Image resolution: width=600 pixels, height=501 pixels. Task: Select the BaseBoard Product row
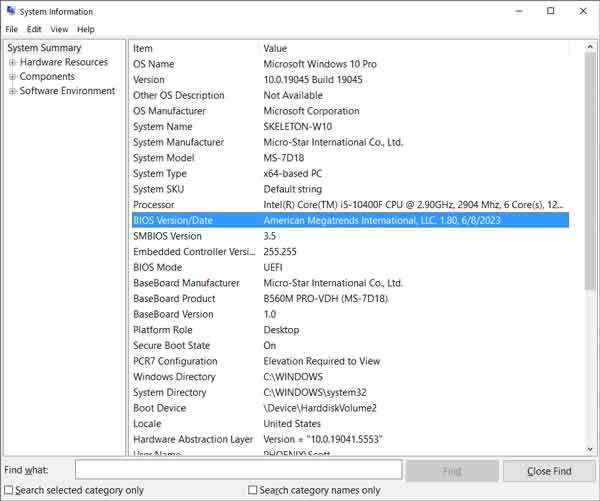350,299
